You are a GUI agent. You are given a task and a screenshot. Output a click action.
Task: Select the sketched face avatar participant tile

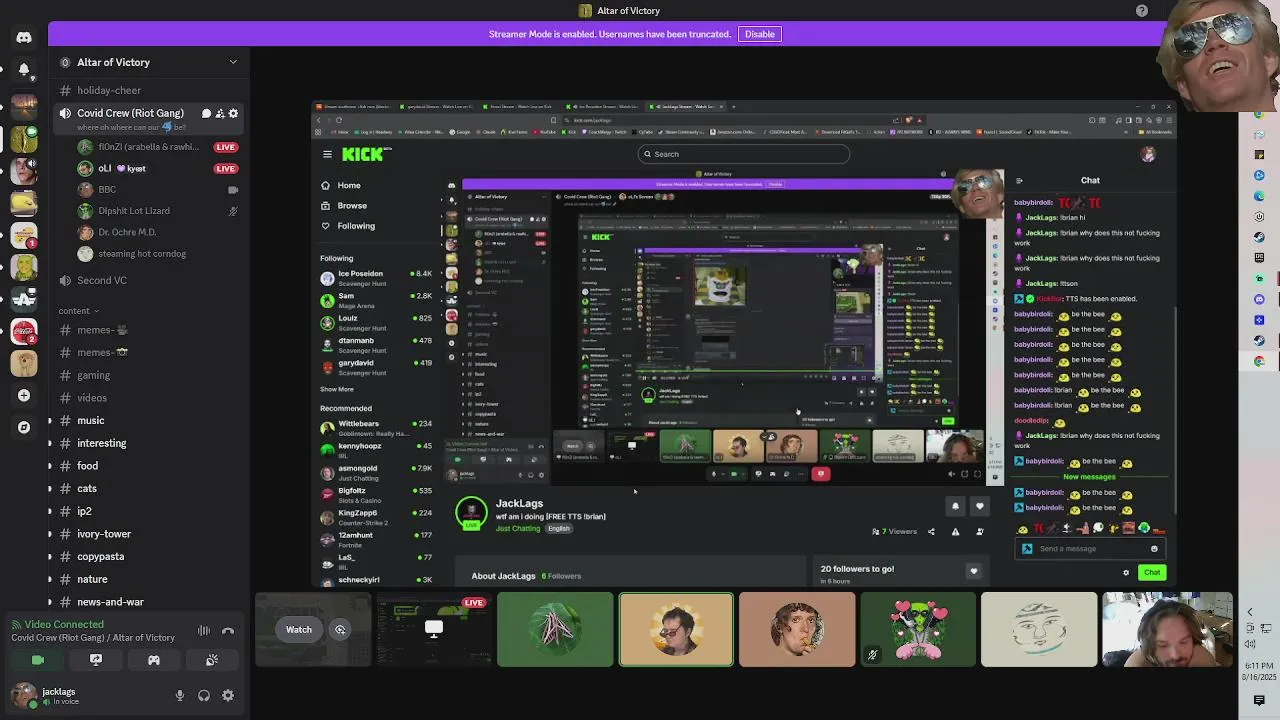(x=1039, y=629)
